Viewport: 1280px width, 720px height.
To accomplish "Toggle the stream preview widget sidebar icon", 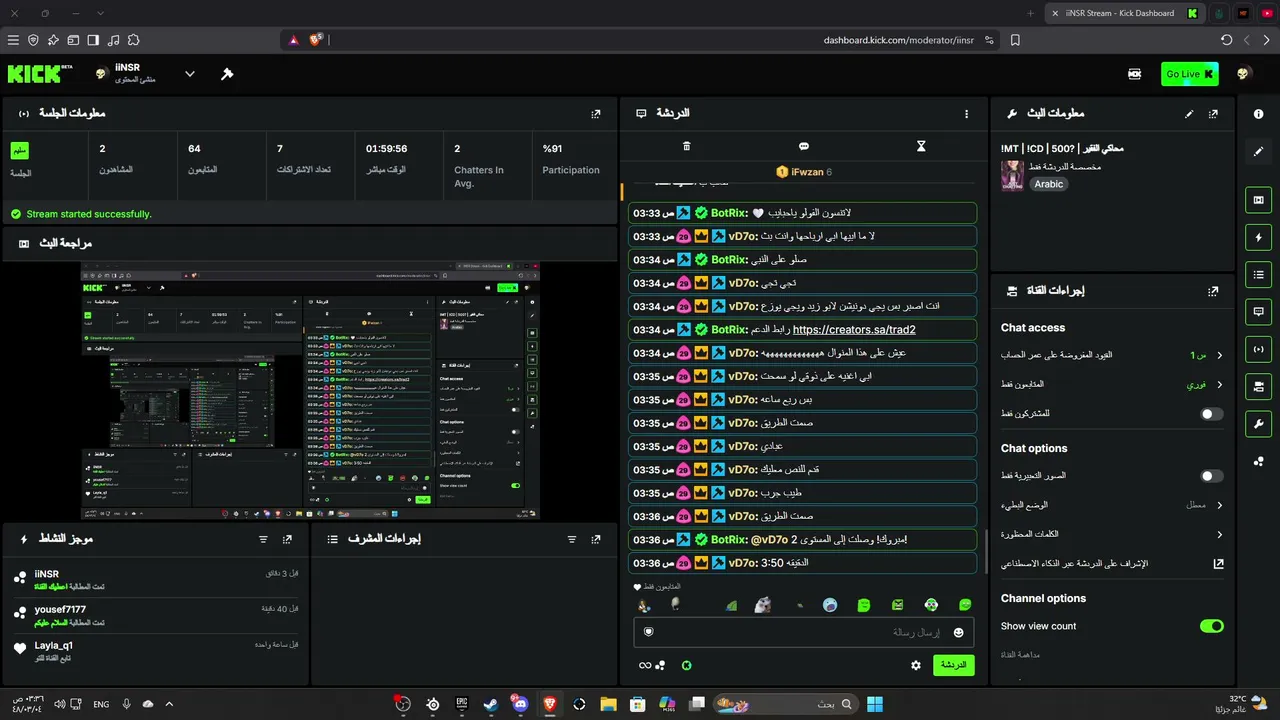I will click(1258, 200).
